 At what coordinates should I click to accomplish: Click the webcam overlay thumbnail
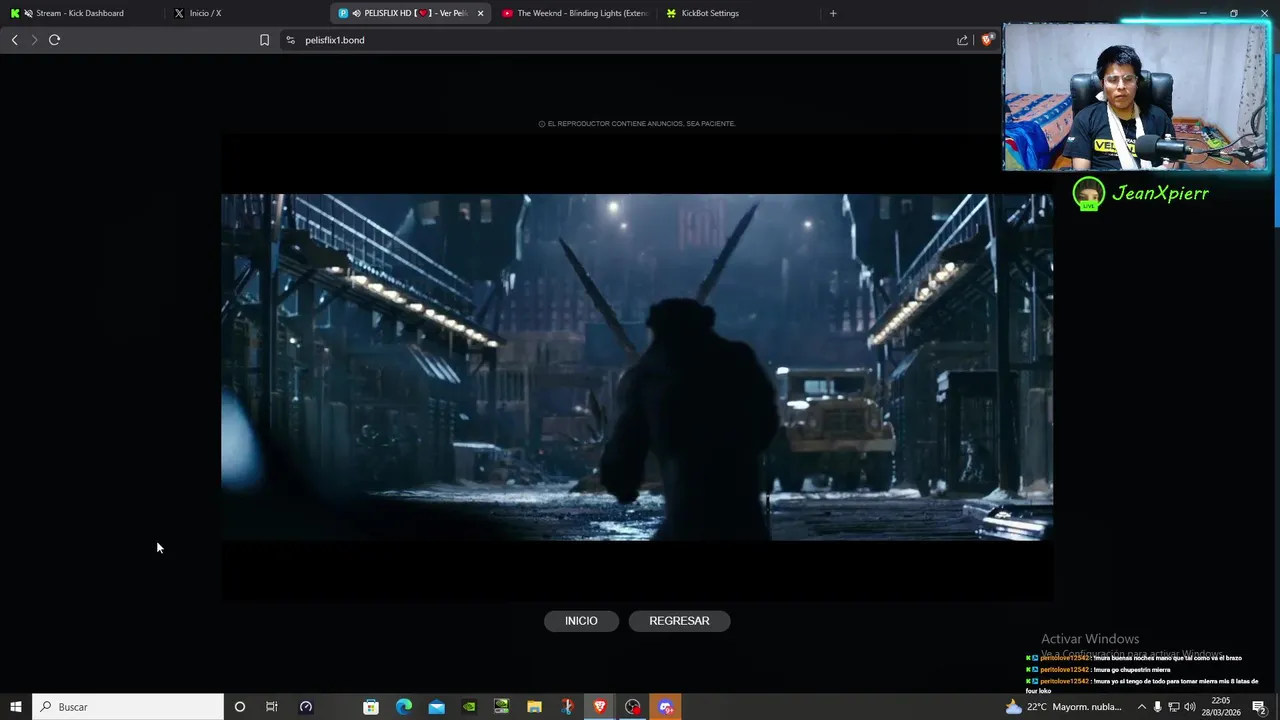[1136, 96]
